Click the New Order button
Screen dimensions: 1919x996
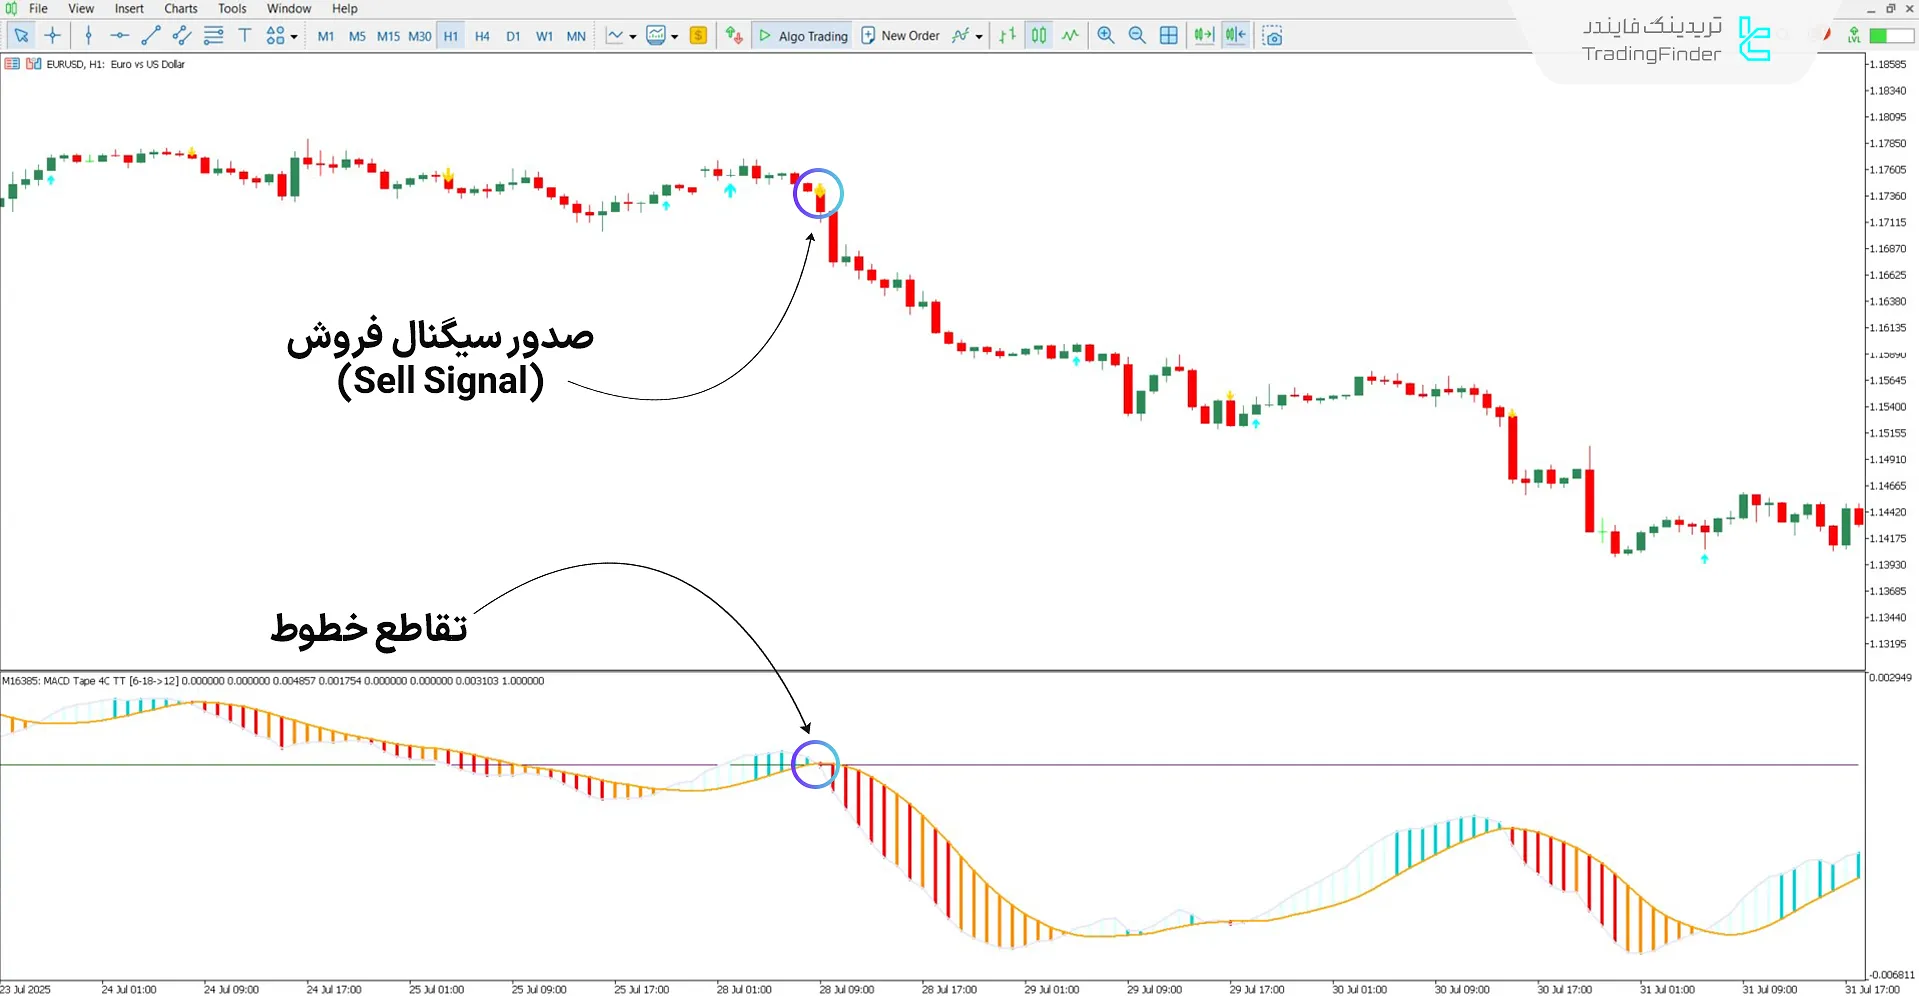pos(900,36)
